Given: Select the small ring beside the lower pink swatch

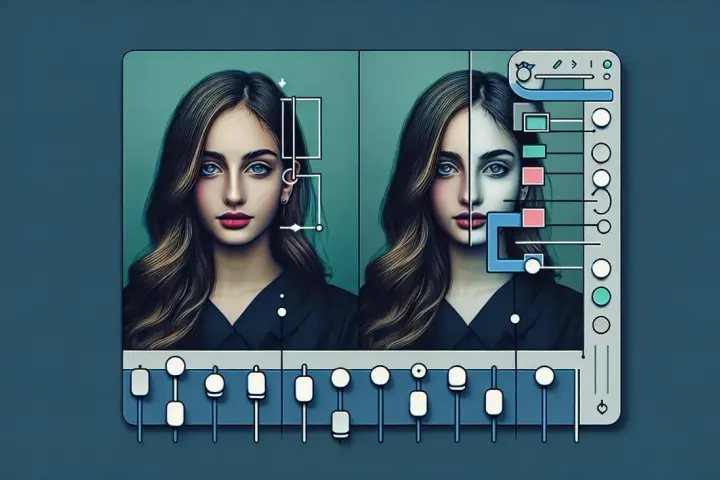Looking at the screenshot, I should 604,226.
